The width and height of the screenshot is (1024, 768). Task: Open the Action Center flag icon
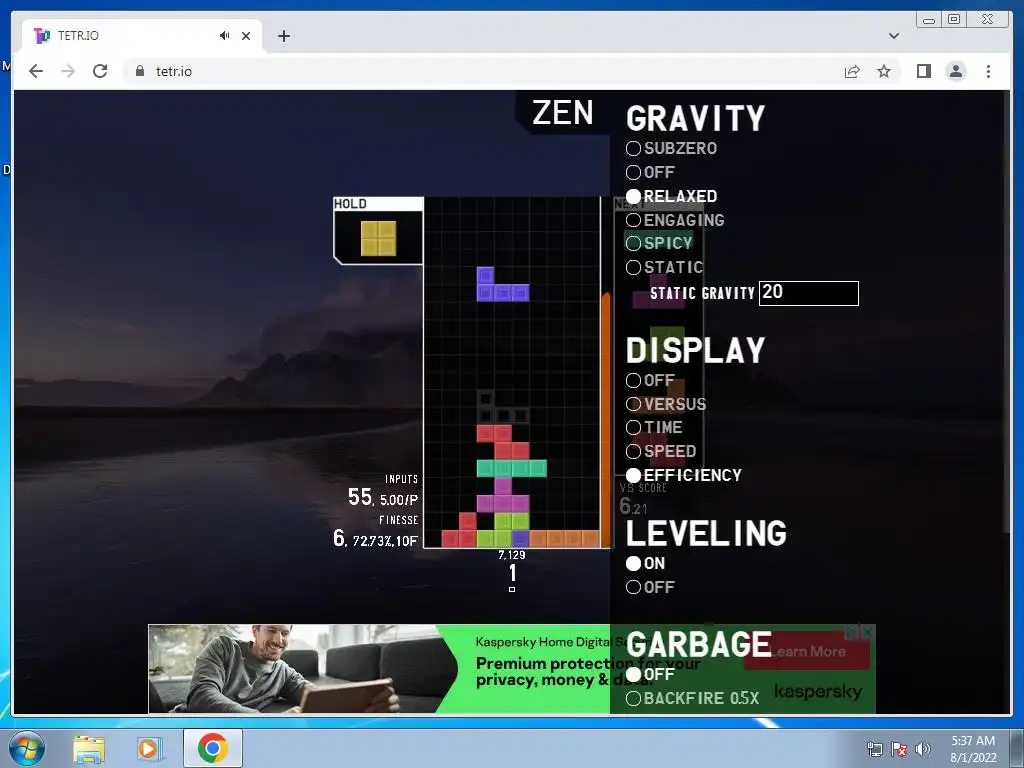(x=899, y=749)
